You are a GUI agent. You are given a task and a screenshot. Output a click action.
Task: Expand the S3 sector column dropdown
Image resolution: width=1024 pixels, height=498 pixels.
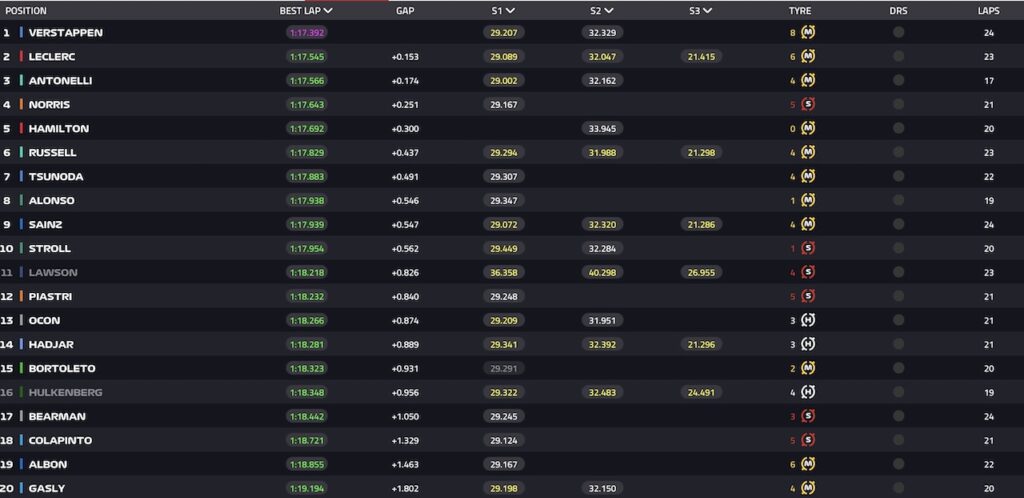point(707,11)
